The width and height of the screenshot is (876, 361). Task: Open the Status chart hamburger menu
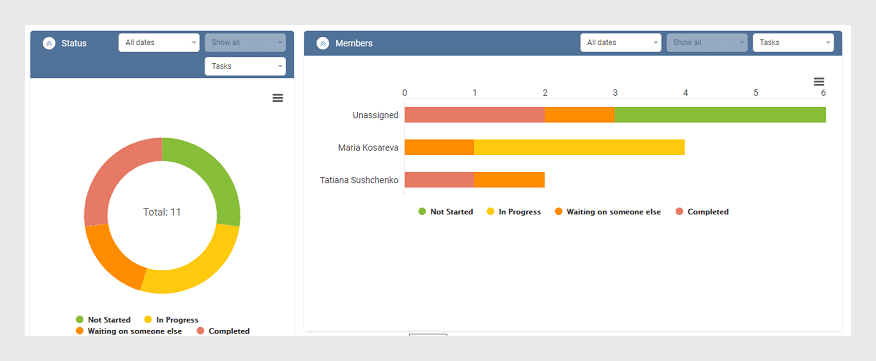coord(278,98)
